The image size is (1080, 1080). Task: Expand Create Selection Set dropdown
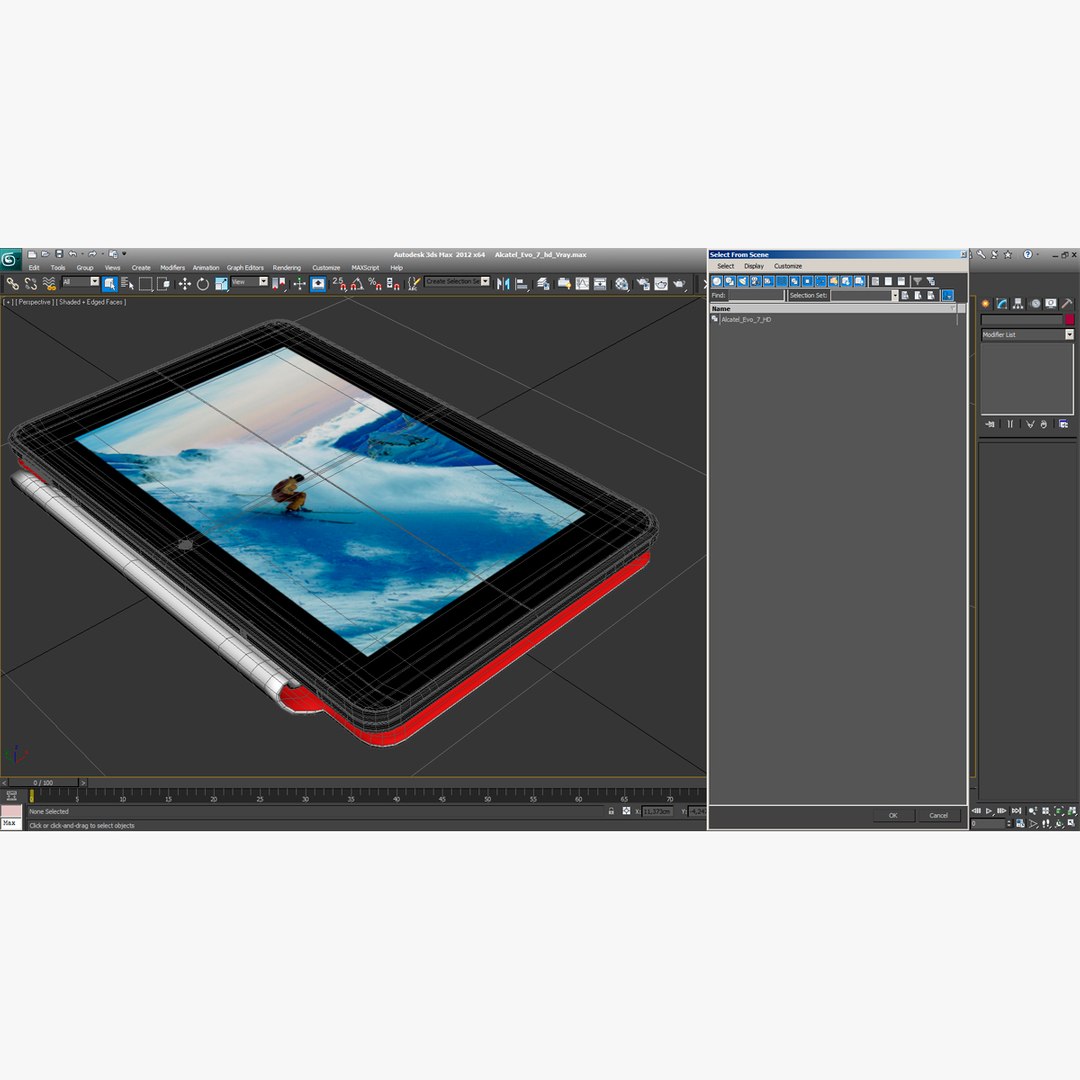tap(486, 282)
